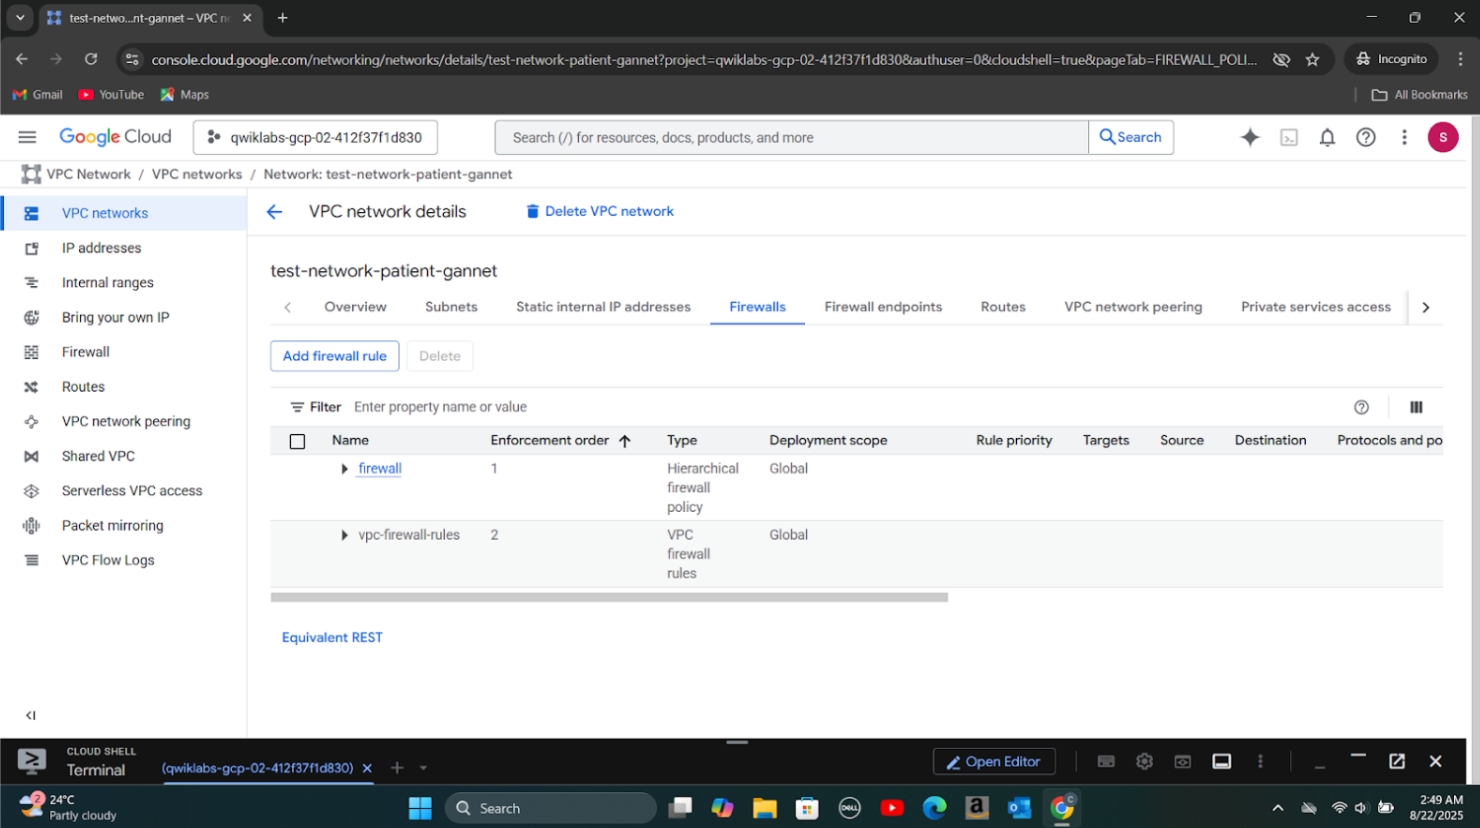Open the Gemini AI assistant sparkle icon
This screenshot has width=1480, height=828.
click(x=1250, y=138)
